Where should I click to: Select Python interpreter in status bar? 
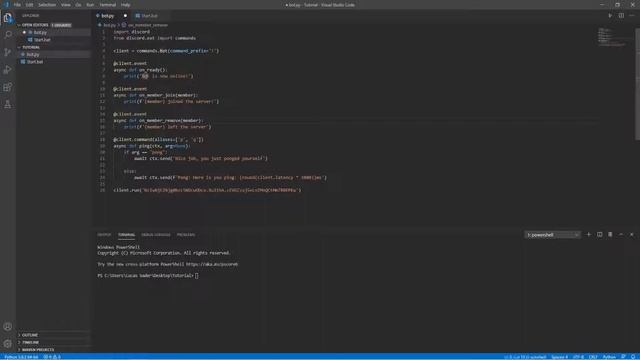point(21,357)
